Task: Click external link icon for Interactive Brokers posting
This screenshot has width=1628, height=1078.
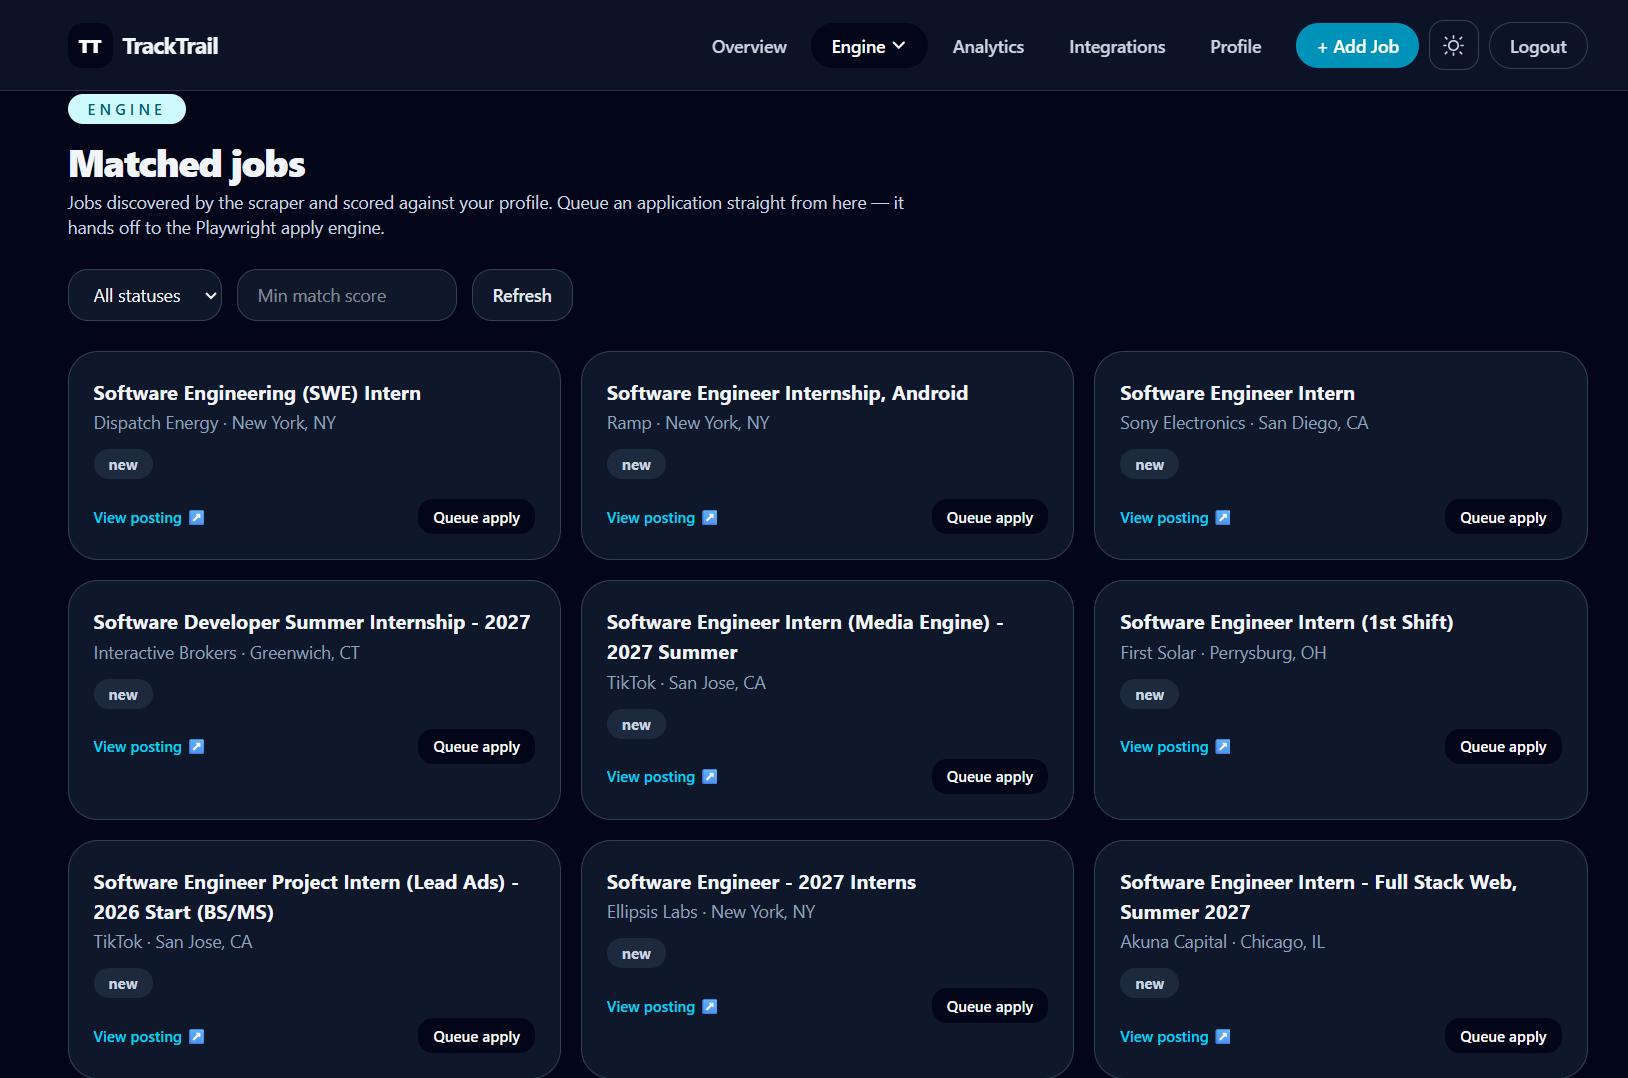Action: tap(197, 747)
